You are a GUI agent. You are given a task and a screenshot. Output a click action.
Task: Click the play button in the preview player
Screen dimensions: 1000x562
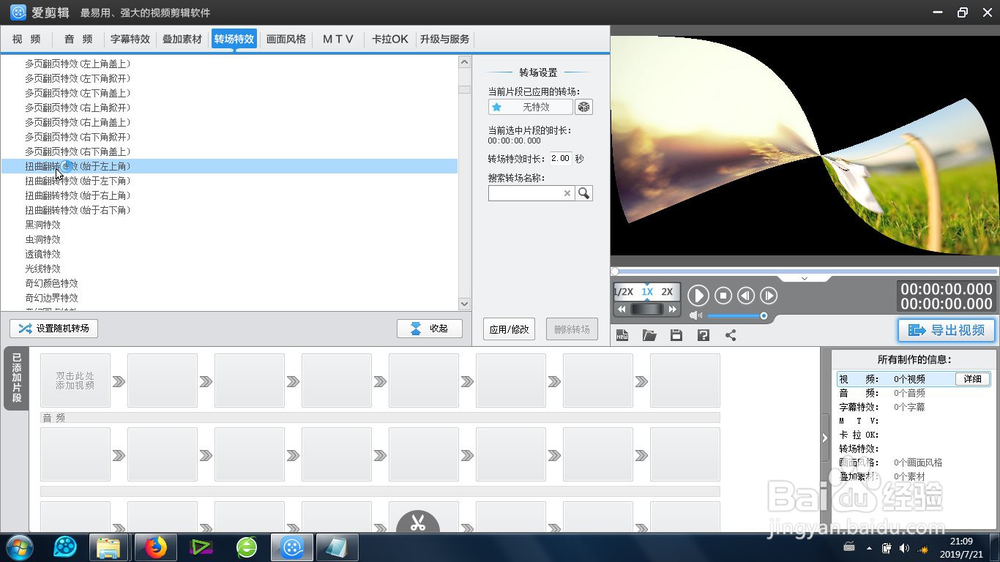point(698,295)
